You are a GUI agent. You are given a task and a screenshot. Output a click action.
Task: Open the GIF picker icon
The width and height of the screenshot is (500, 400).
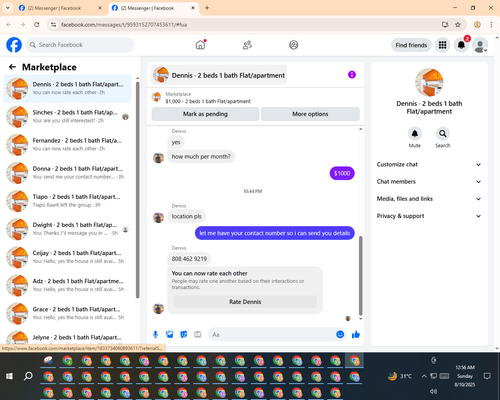198,334
